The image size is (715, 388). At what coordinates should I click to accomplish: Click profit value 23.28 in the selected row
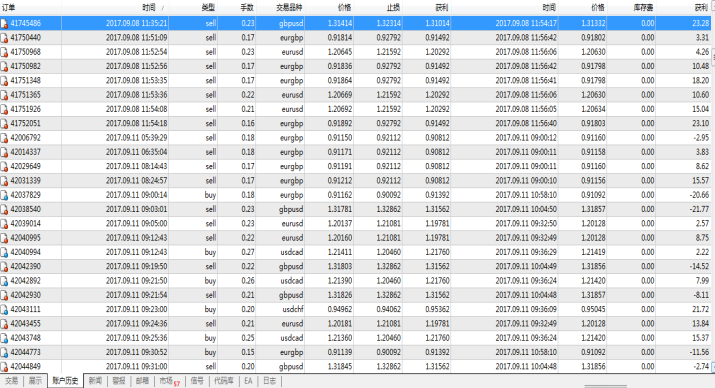(x=700, y=23)
